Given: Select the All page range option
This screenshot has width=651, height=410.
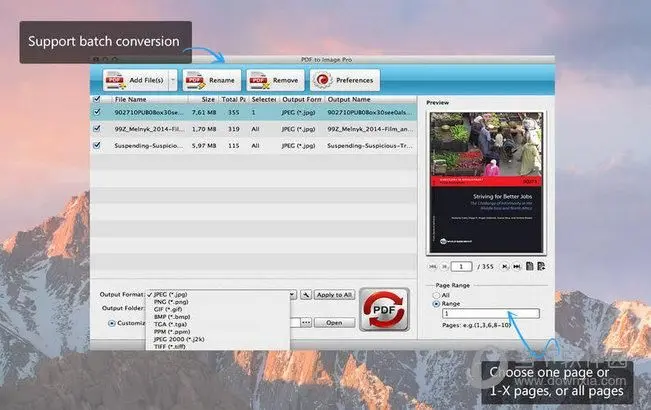Looking at the screenshot, I should pyautogui.click(x=435, y=295).
